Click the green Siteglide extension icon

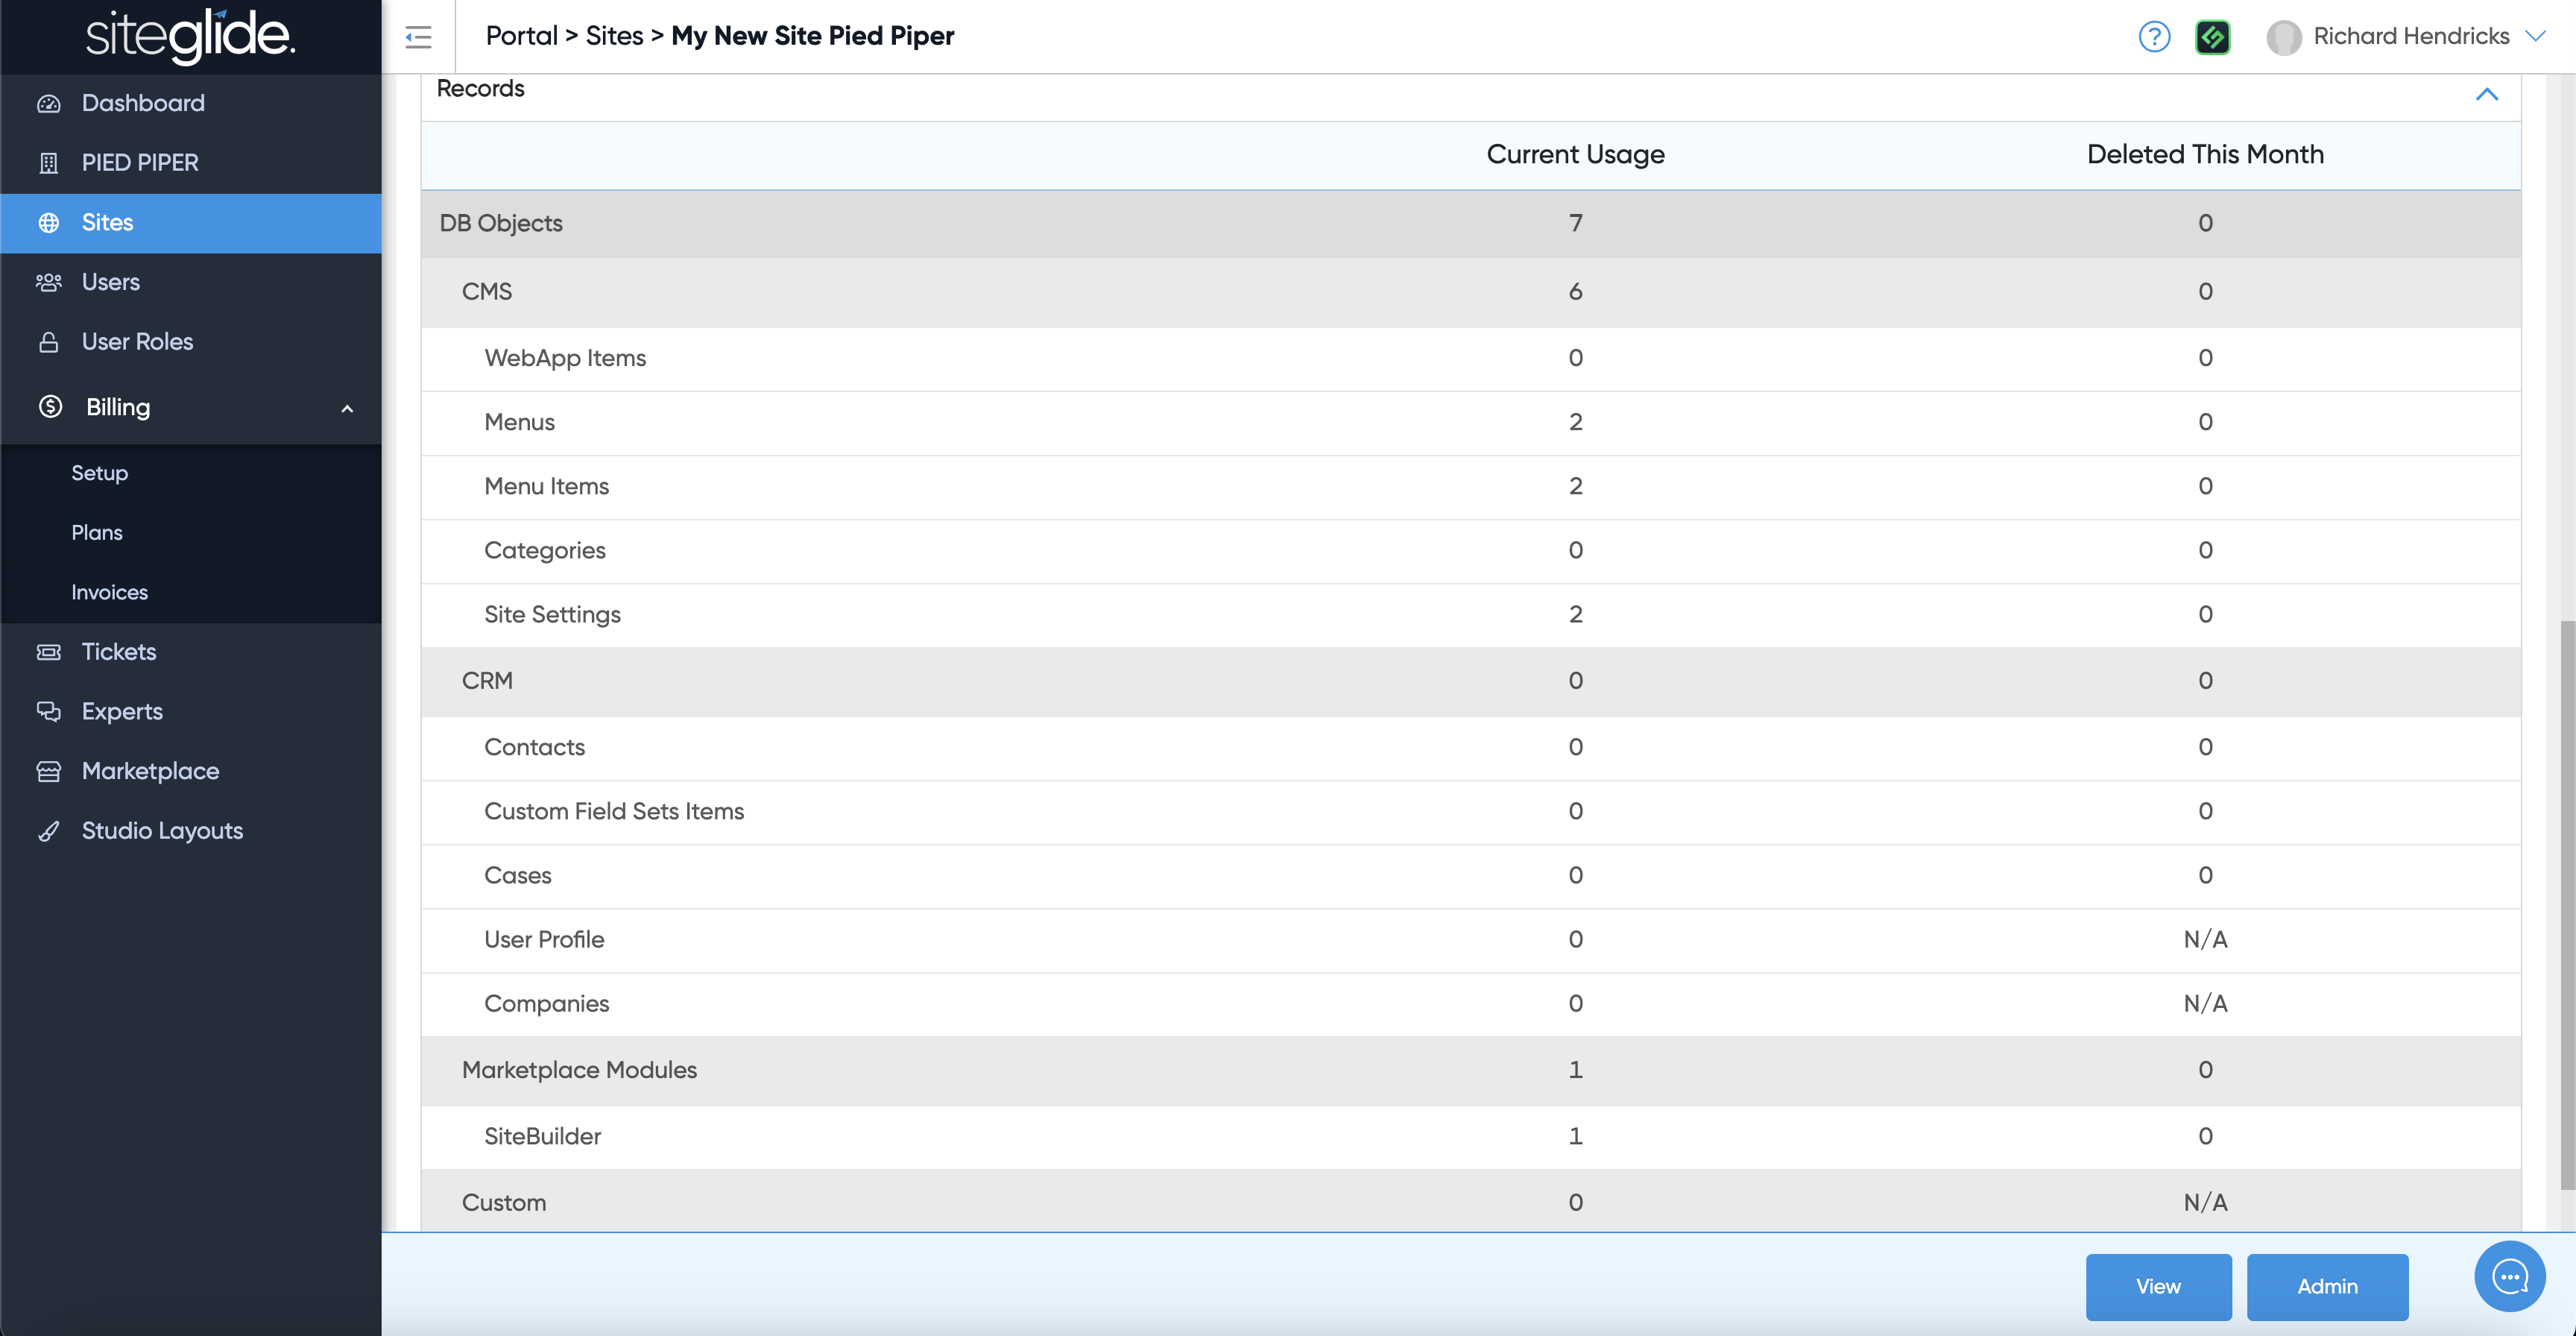pos(2212,37)
